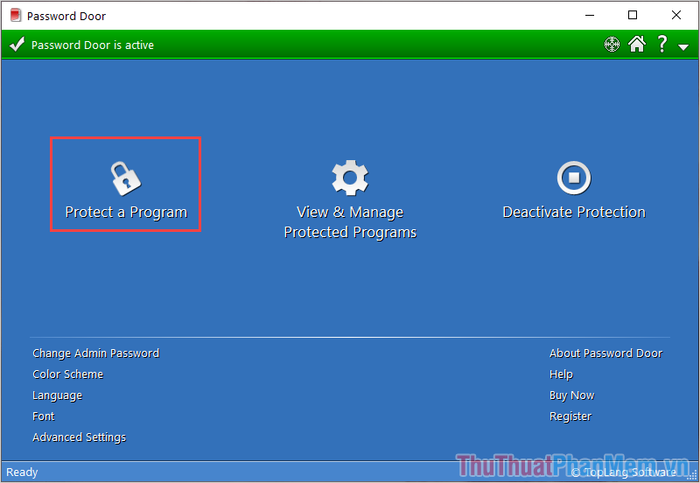The image size is (700, 483).
Task: Click the Password Door app icon in title bar
Action: [x=16, y=16]
